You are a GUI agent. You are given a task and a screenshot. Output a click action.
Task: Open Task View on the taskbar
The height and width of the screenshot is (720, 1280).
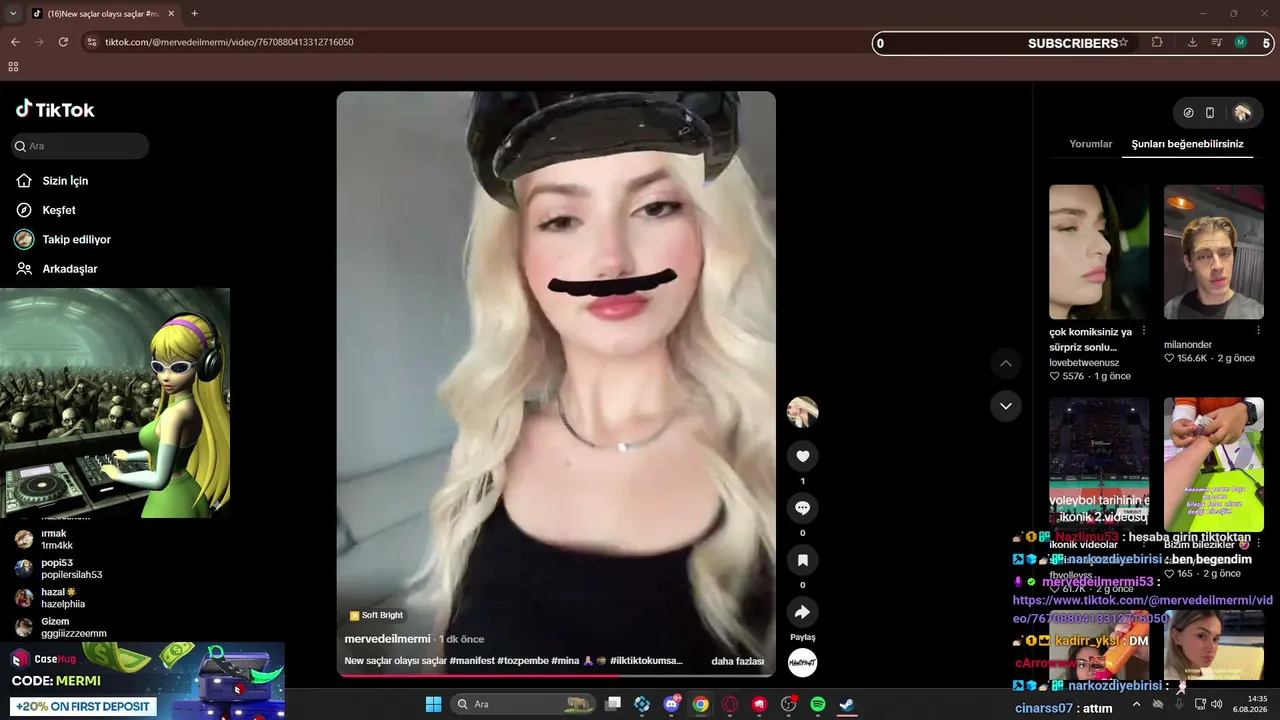click(x=614, y=704)
